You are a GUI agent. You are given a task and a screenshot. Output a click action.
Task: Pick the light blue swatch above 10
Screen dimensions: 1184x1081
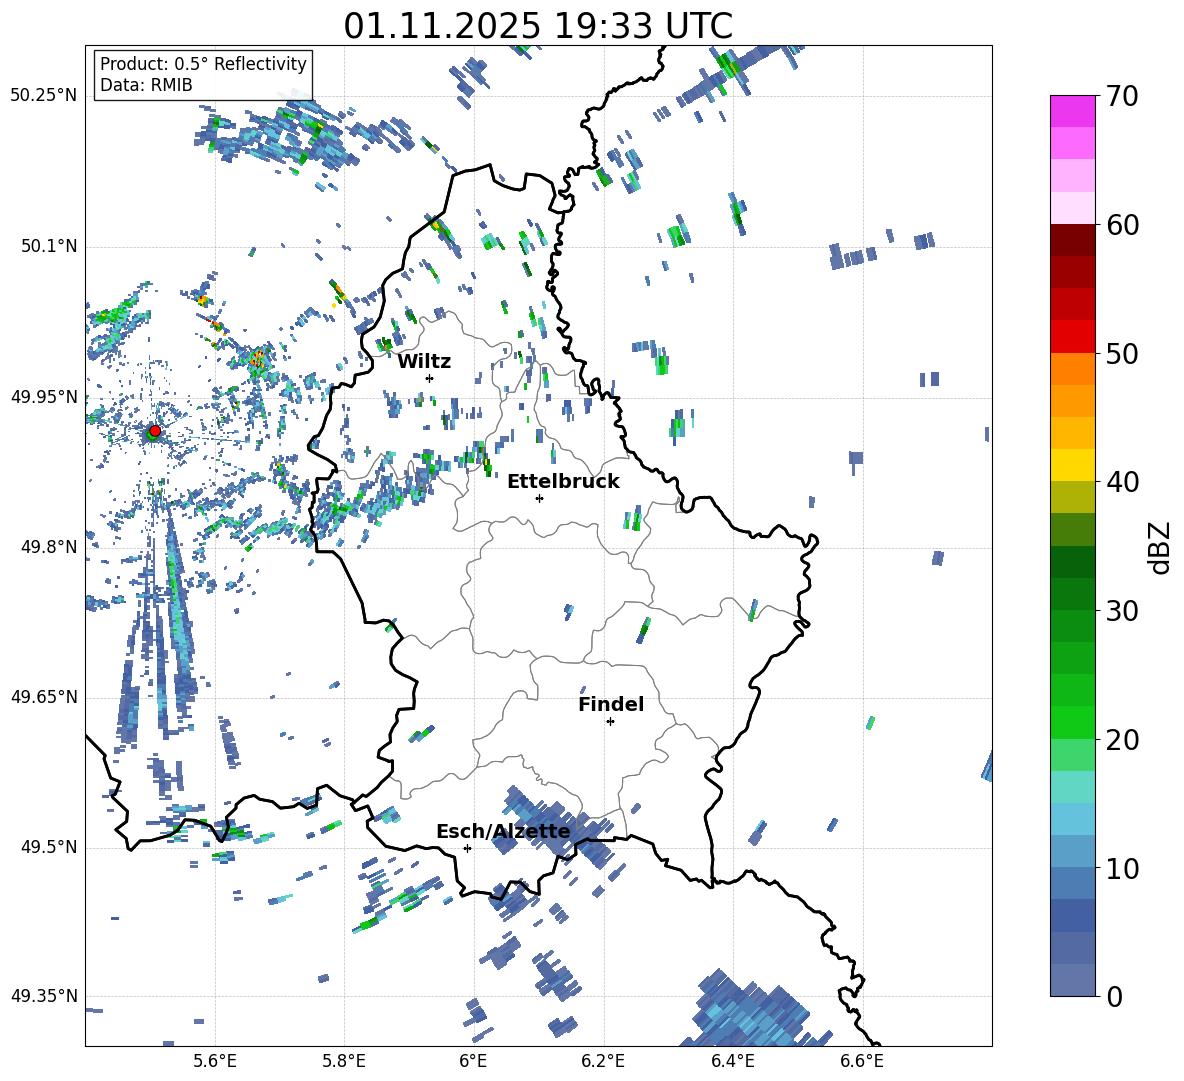click(1072, 852)
